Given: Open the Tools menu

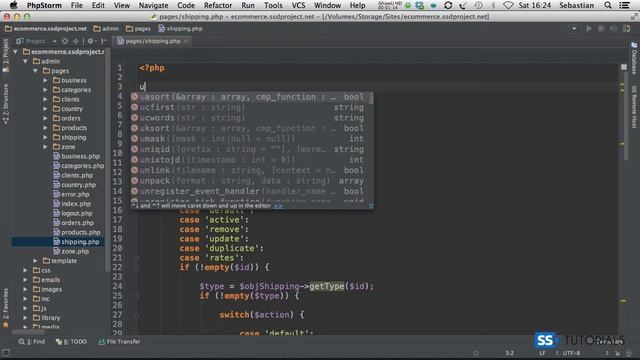Looking at the screenshot, I should [x=273, y=5].
